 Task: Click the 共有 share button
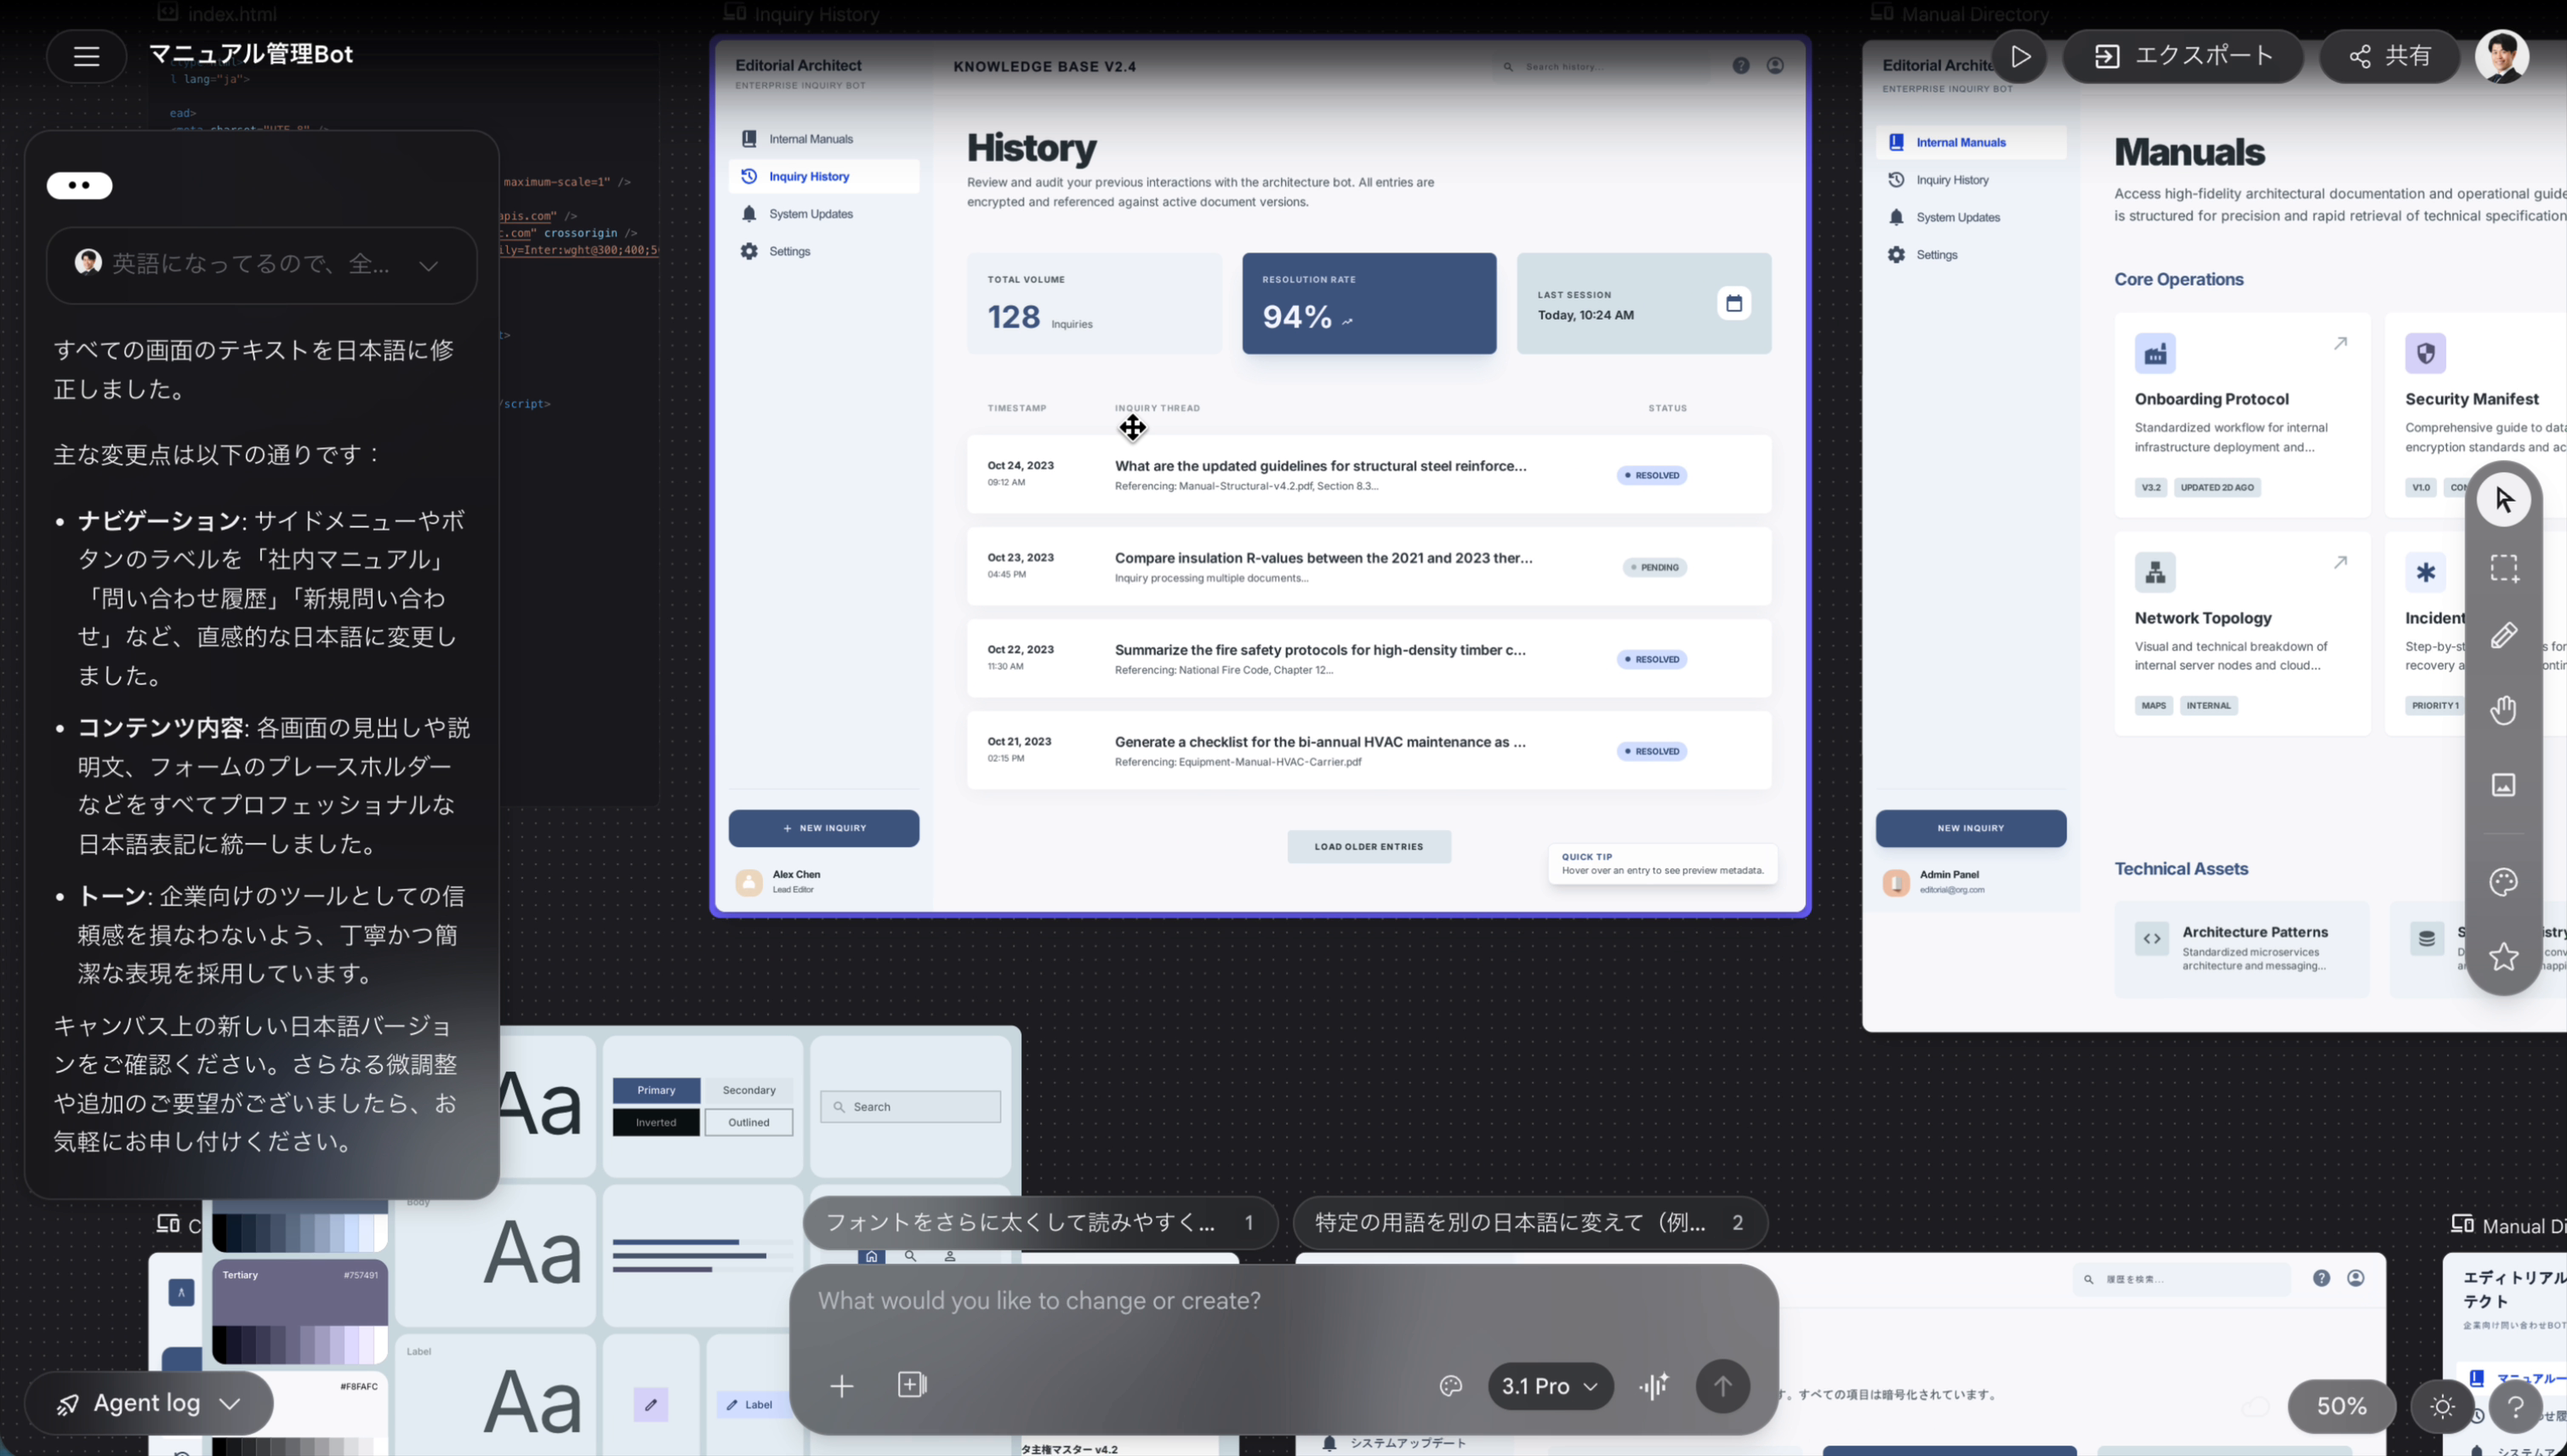[x=2389, y=56]
